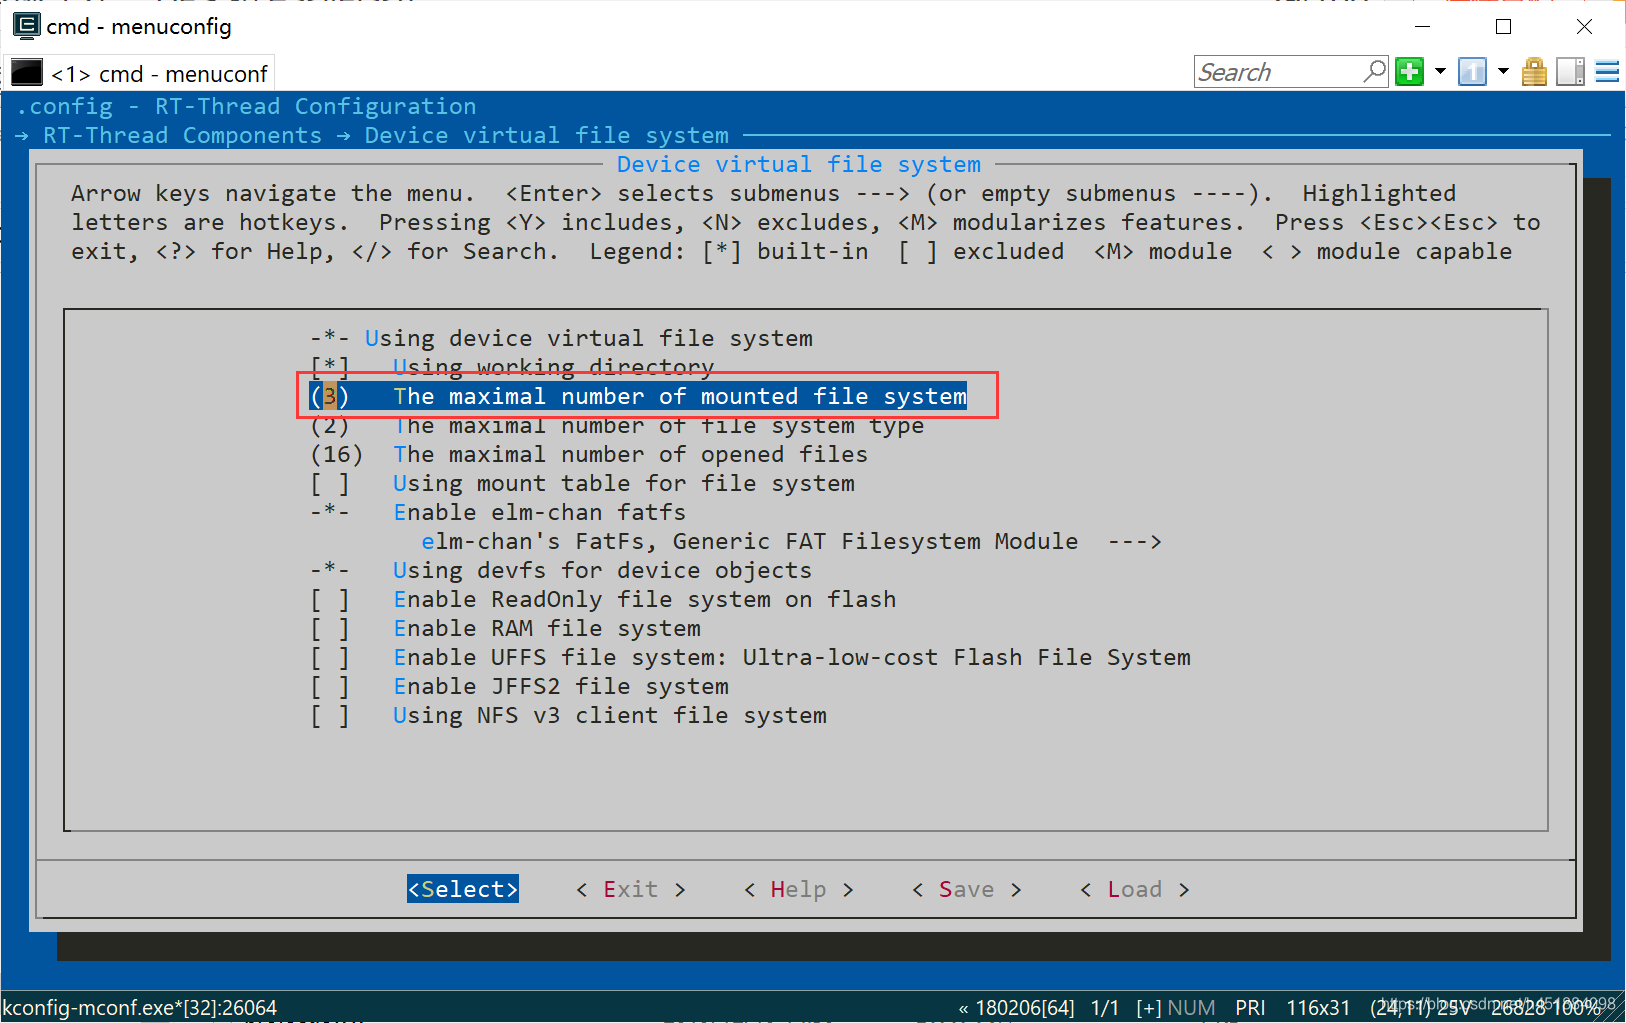1626x1023 pixels.
Task: Open the dropdown arrow beside new console button
Action: click(1440, 72)
